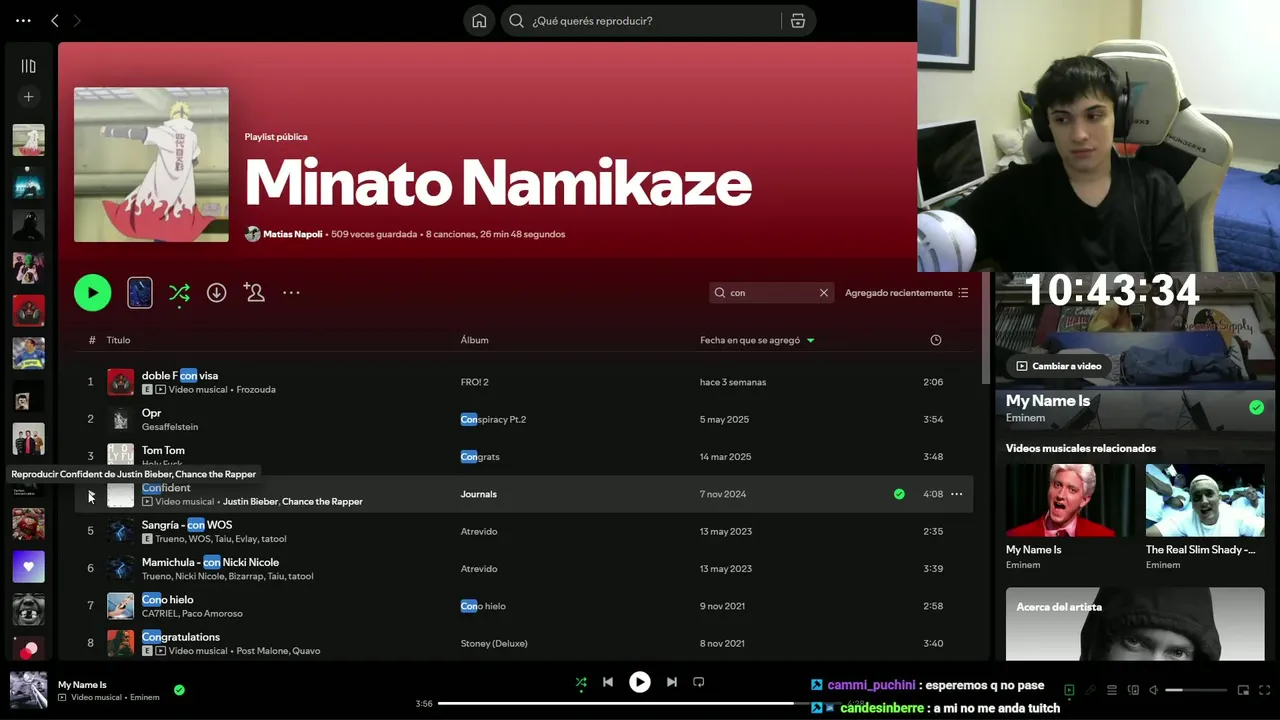Image resolution: width=1280 pixels, height=720 pixels.
Task: Skip to the previous track
Action: (x=608, y=682)
